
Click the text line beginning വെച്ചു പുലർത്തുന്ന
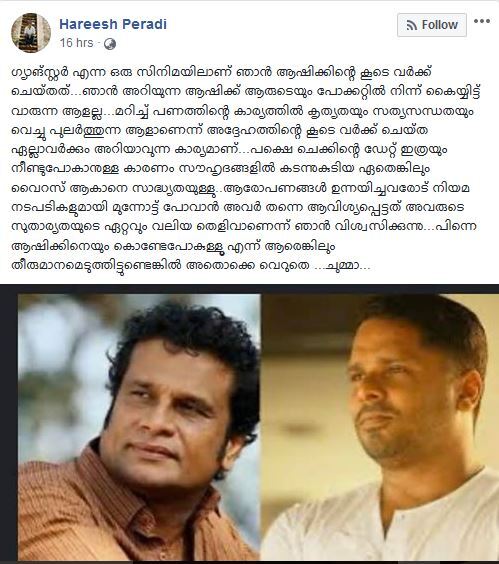coord(219,131)
